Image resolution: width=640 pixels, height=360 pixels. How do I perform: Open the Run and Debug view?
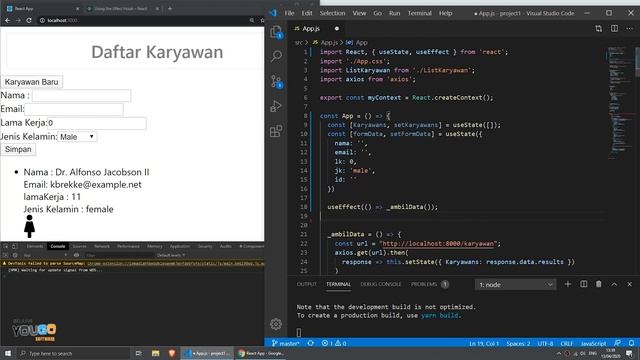(x=276, y=106)
